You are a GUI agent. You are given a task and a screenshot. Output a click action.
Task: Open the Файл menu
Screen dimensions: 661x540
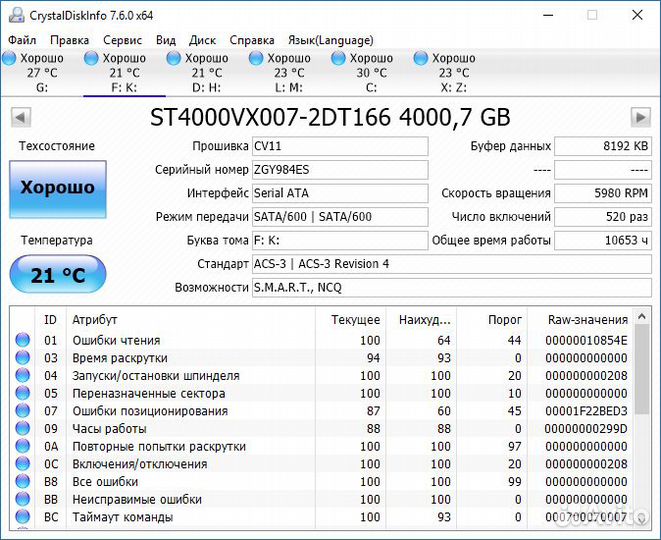(22, 40)
